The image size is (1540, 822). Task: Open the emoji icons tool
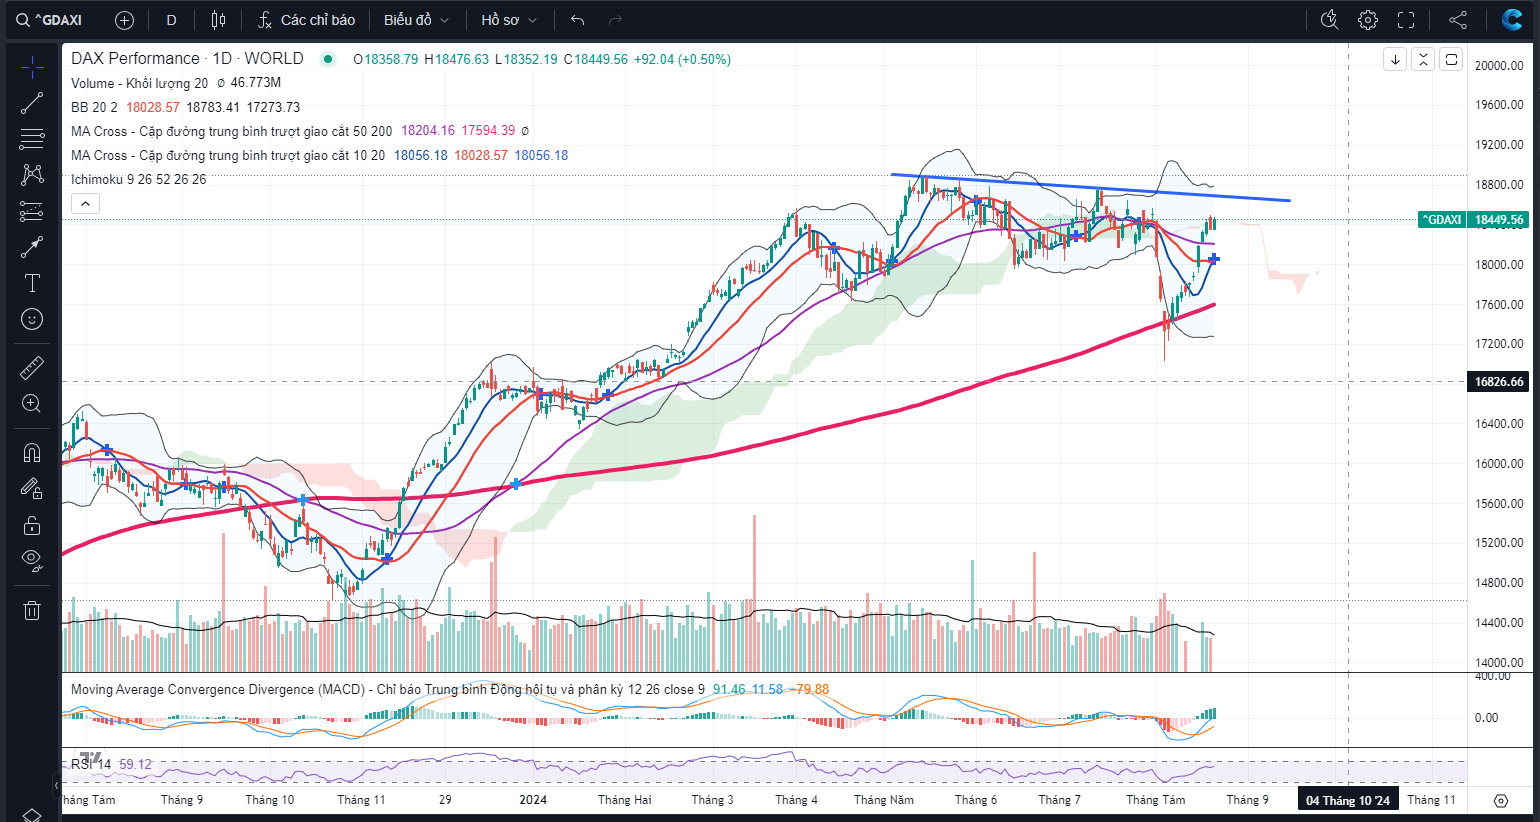click(x=32, y=319)
